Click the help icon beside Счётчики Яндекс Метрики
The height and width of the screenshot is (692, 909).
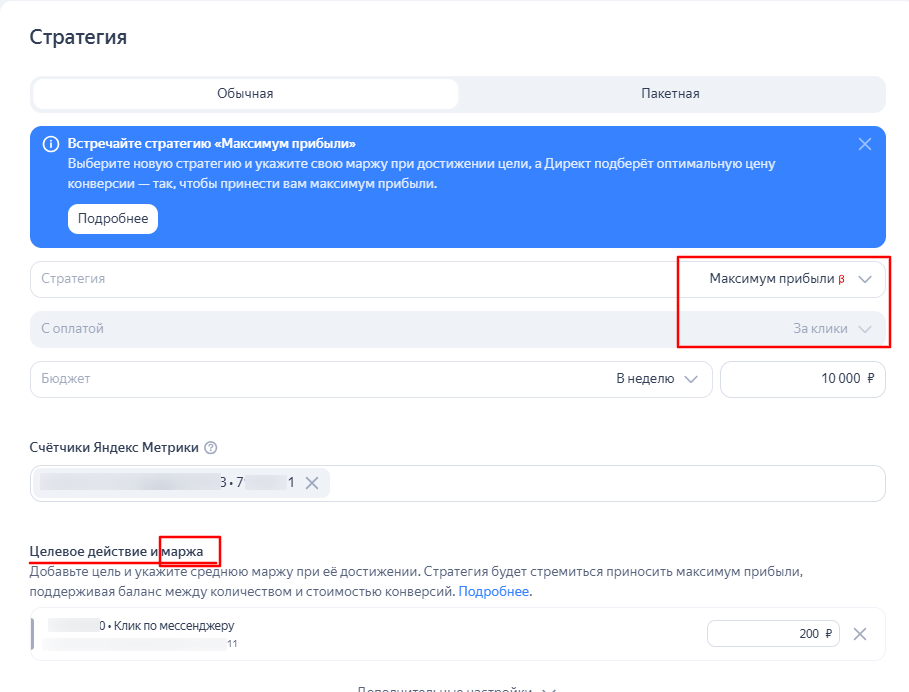click(211, 448)
